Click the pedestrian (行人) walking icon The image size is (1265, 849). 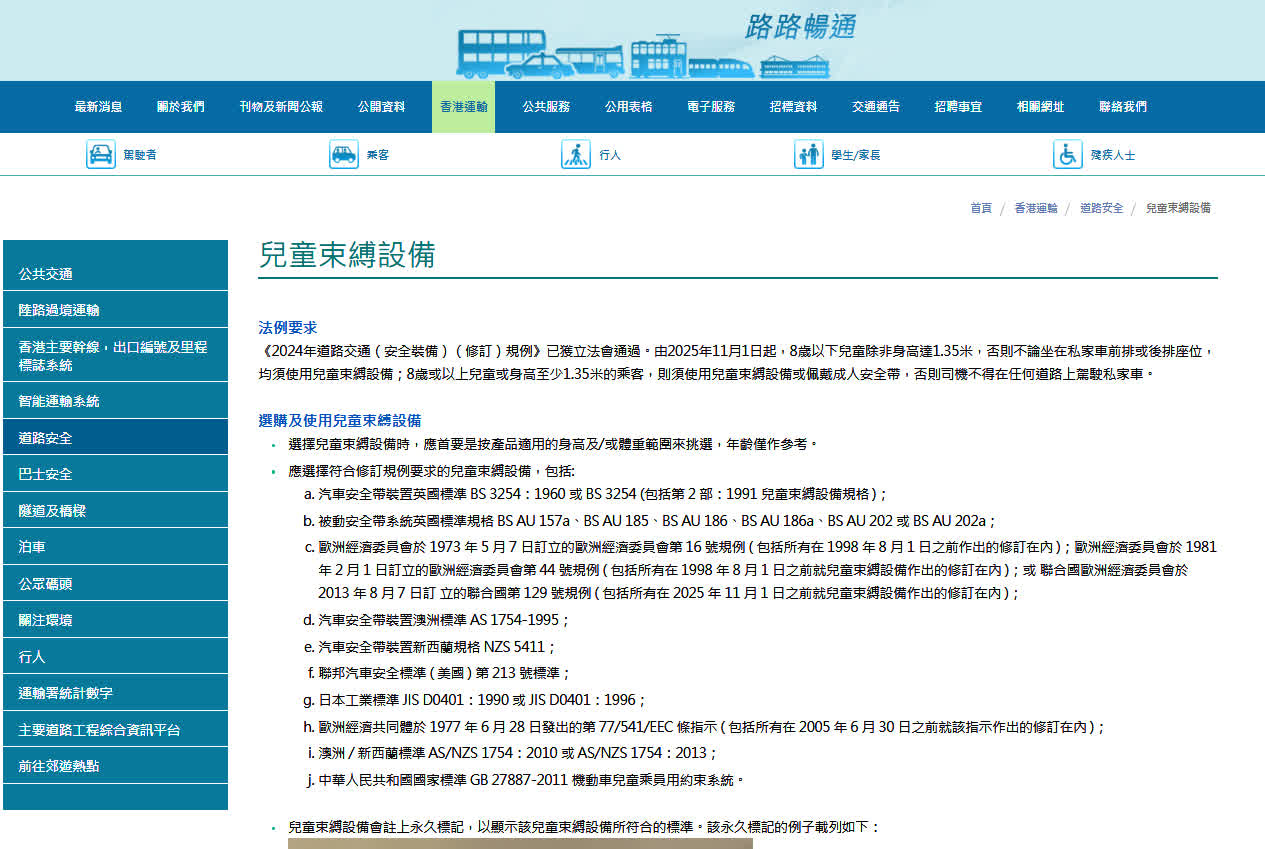tap(576, 155)
